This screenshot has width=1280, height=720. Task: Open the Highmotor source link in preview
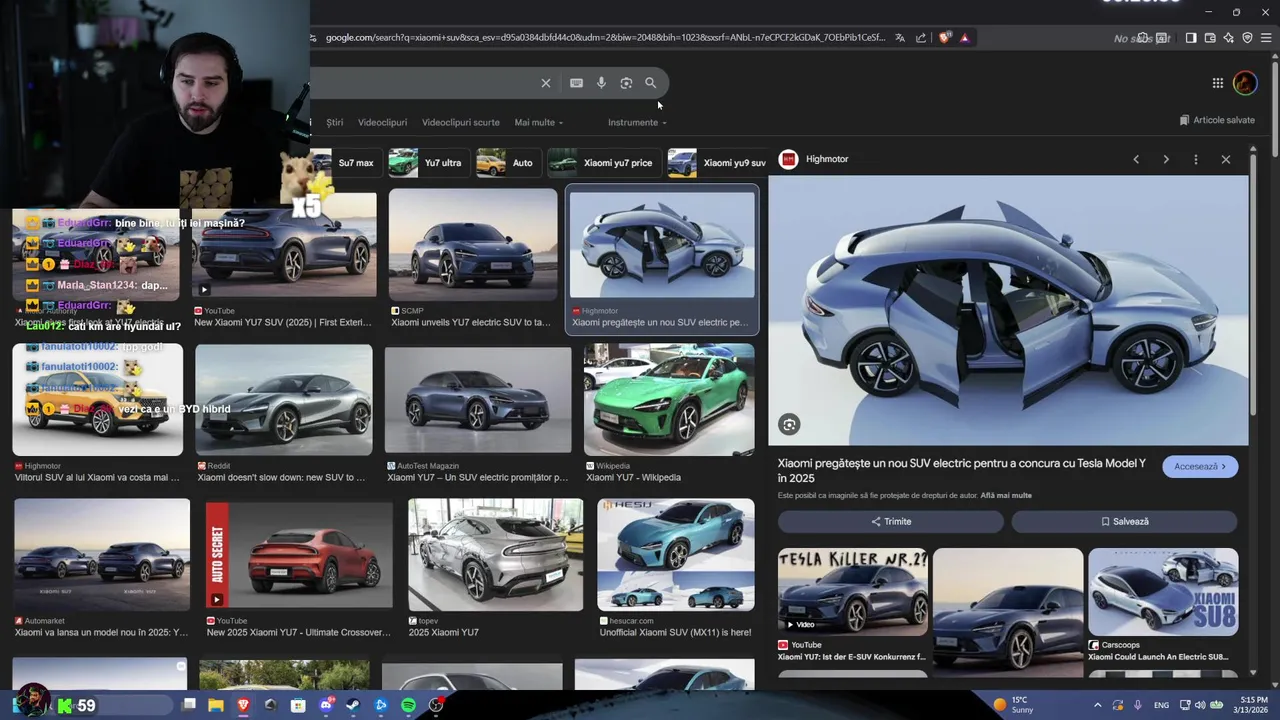click(x=815, y=159)
